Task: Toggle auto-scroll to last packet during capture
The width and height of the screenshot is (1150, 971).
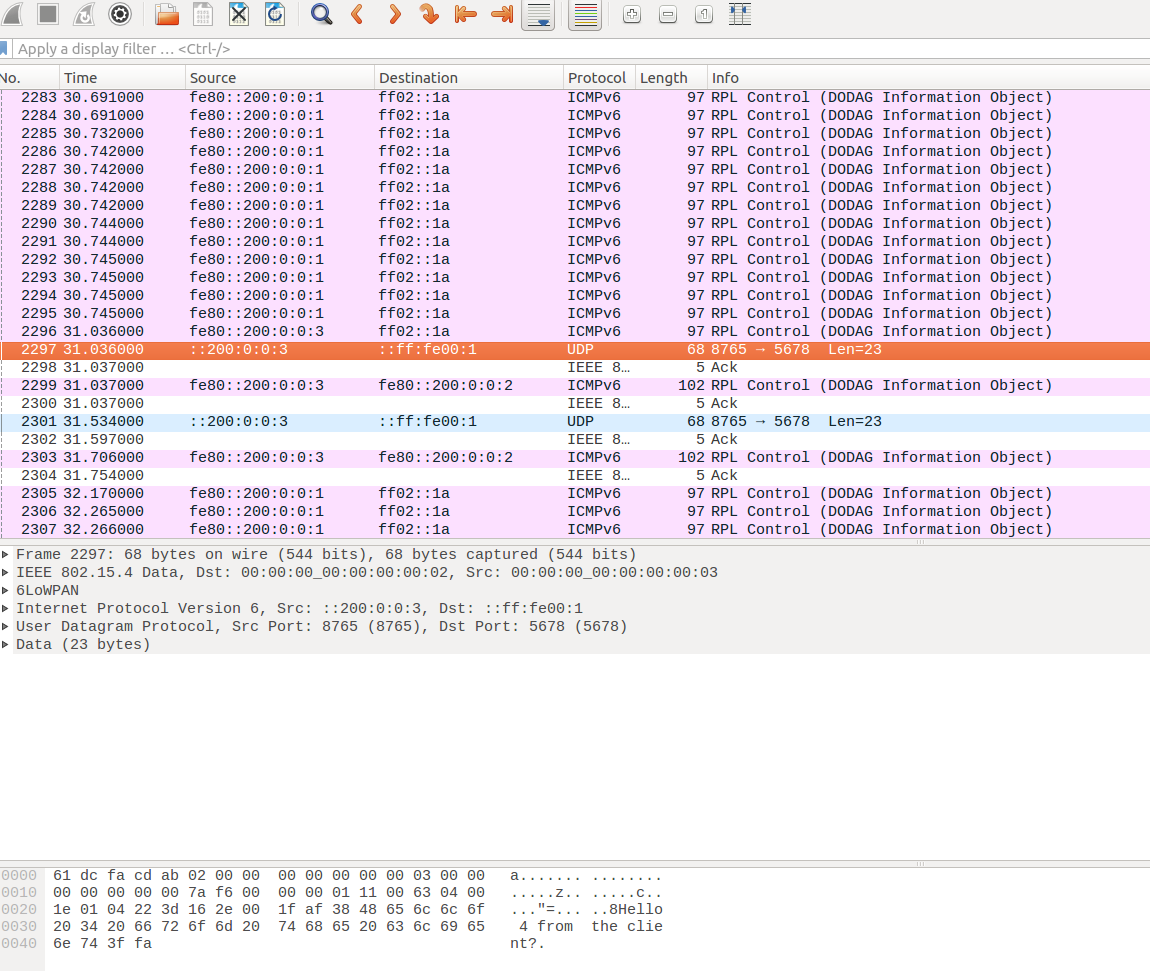Action: [538, 14]
